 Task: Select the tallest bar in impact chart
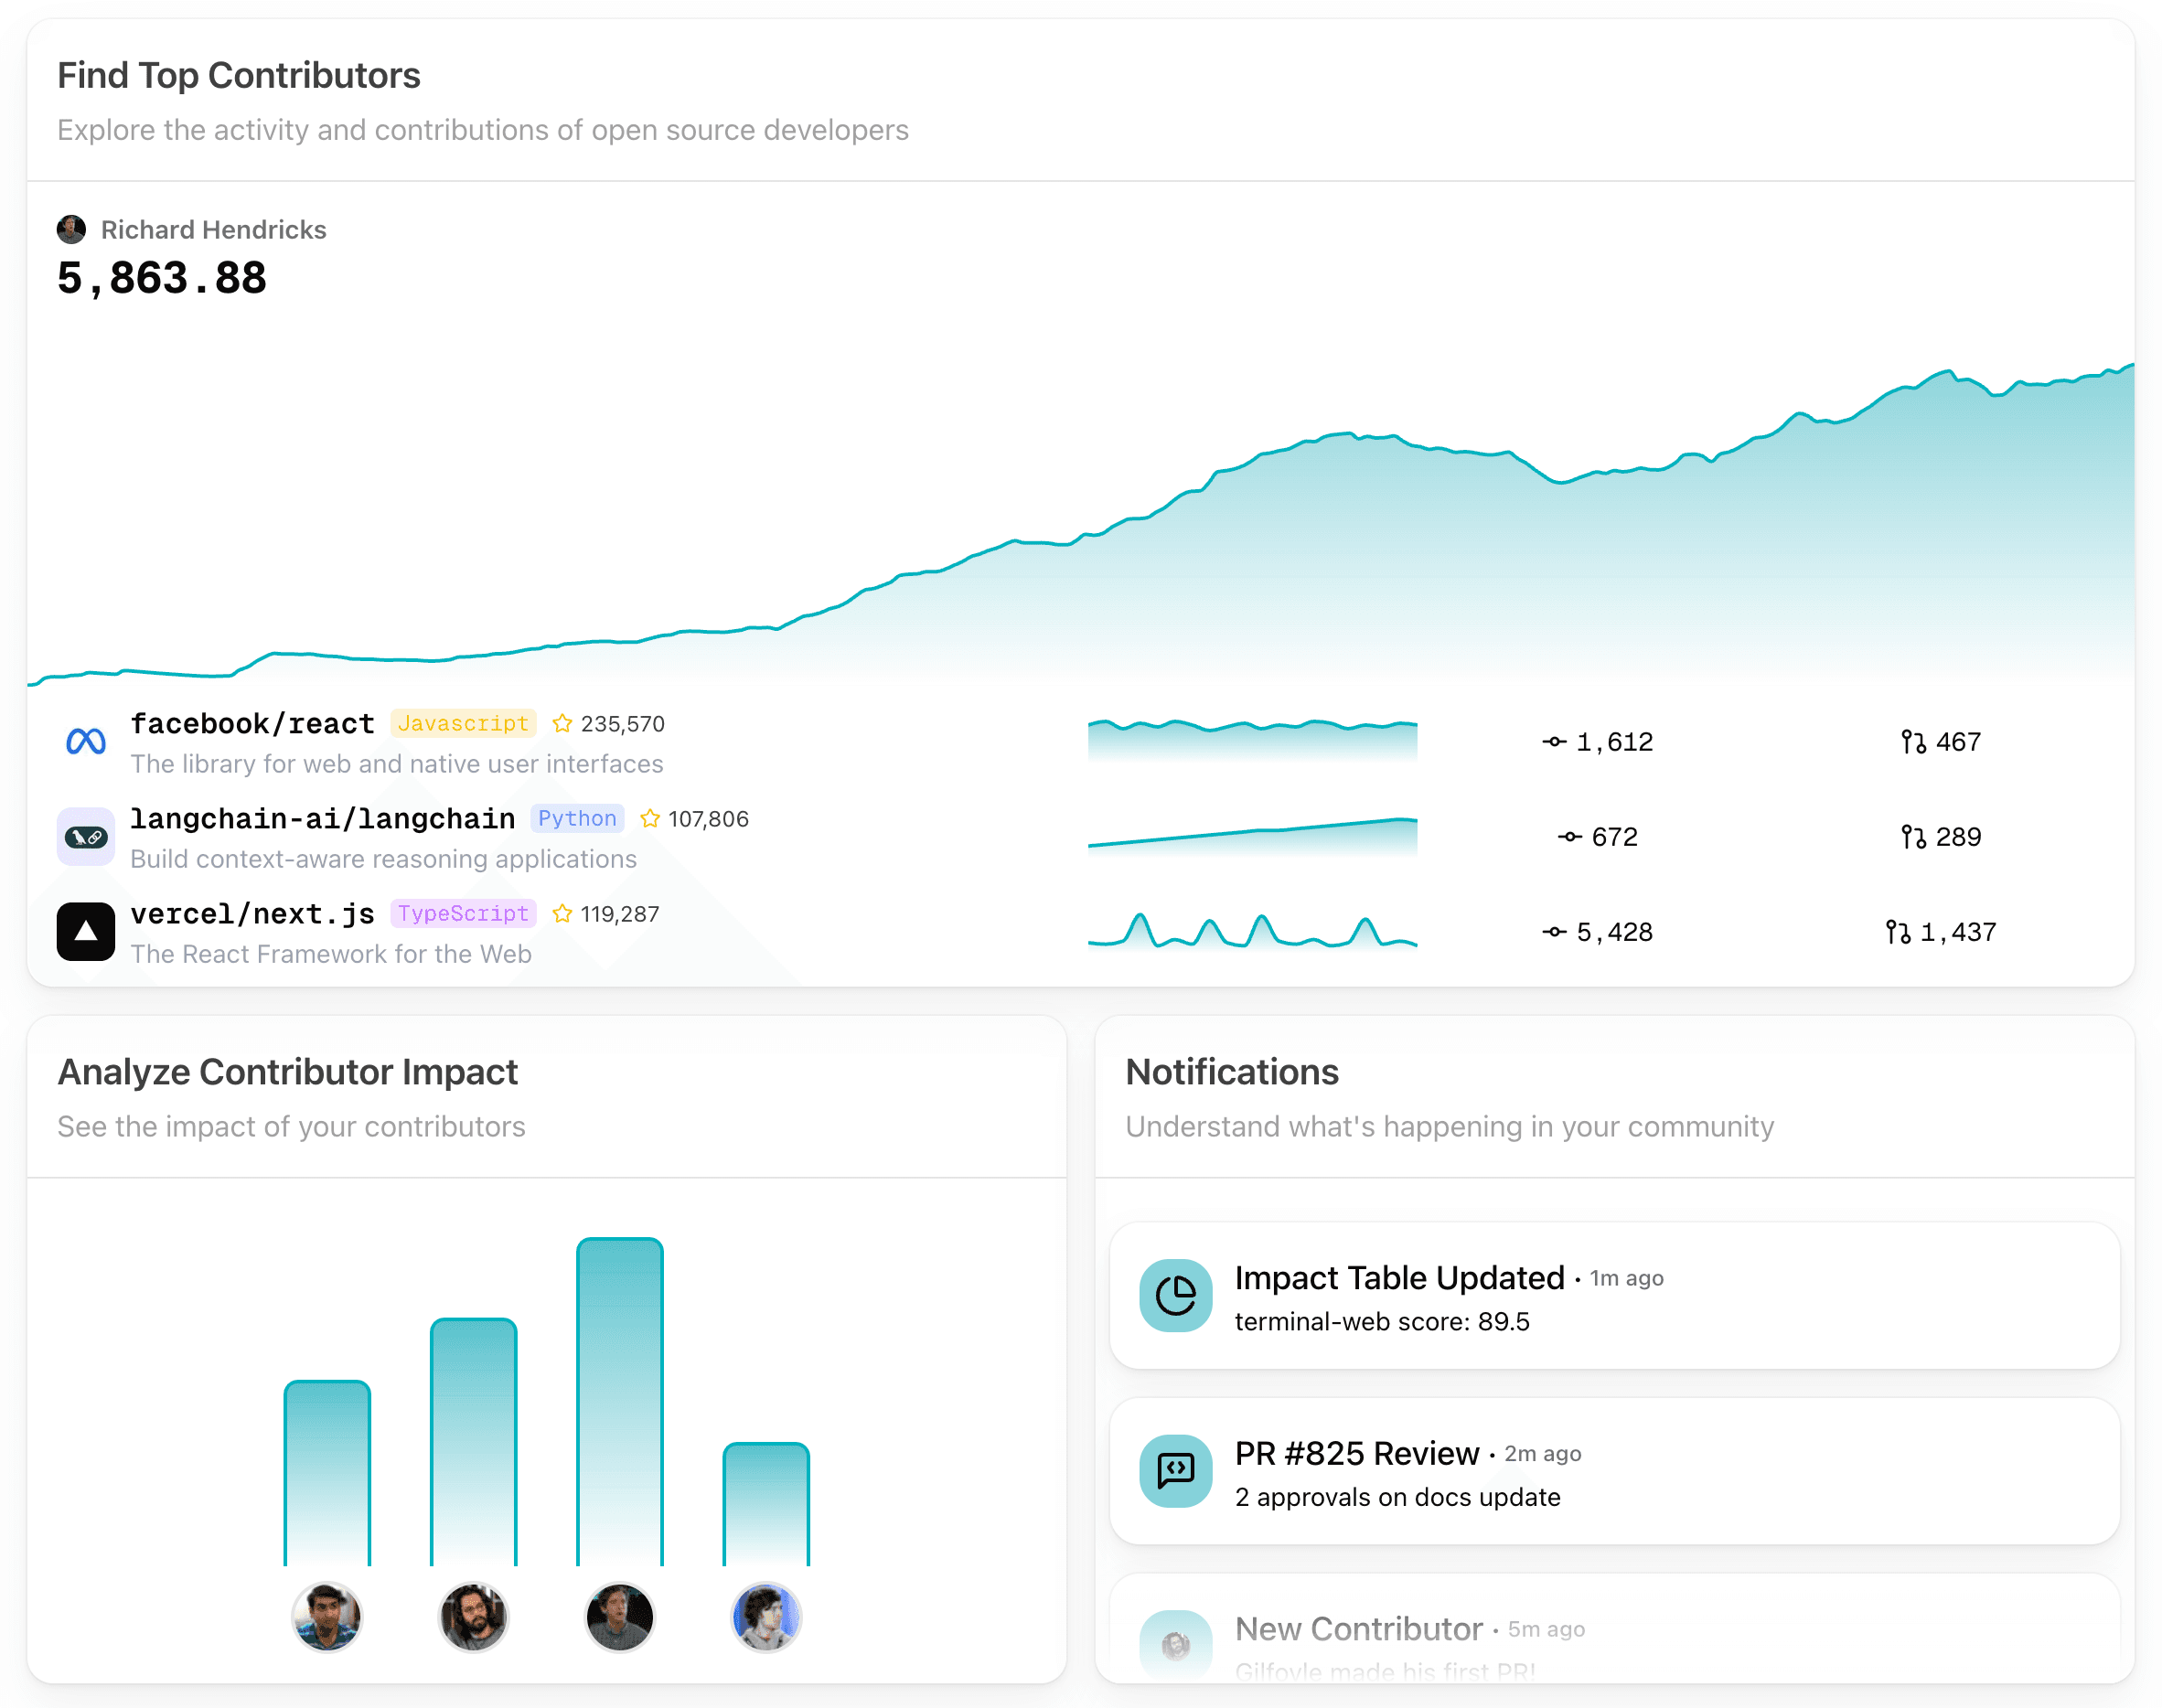click(620, 1400)
